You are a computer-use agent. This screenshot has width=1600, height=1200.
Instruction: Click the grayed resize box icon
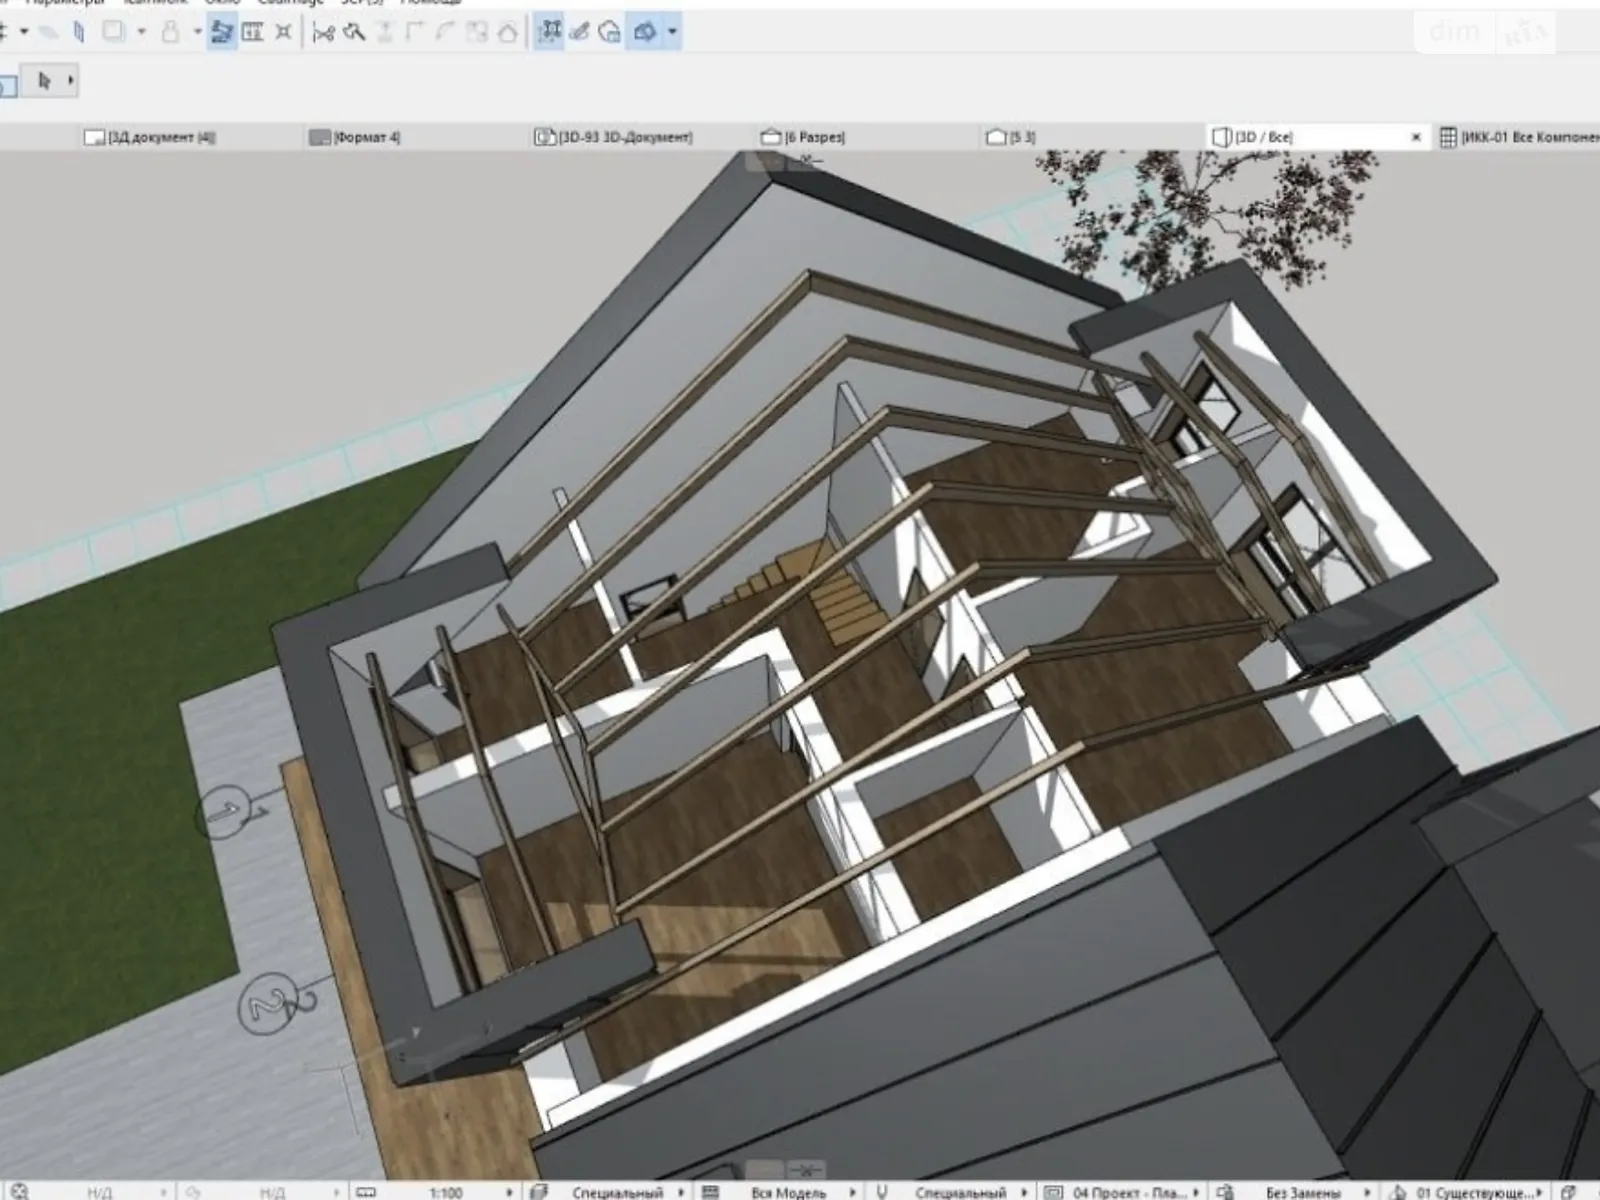(x=478, y=33)
